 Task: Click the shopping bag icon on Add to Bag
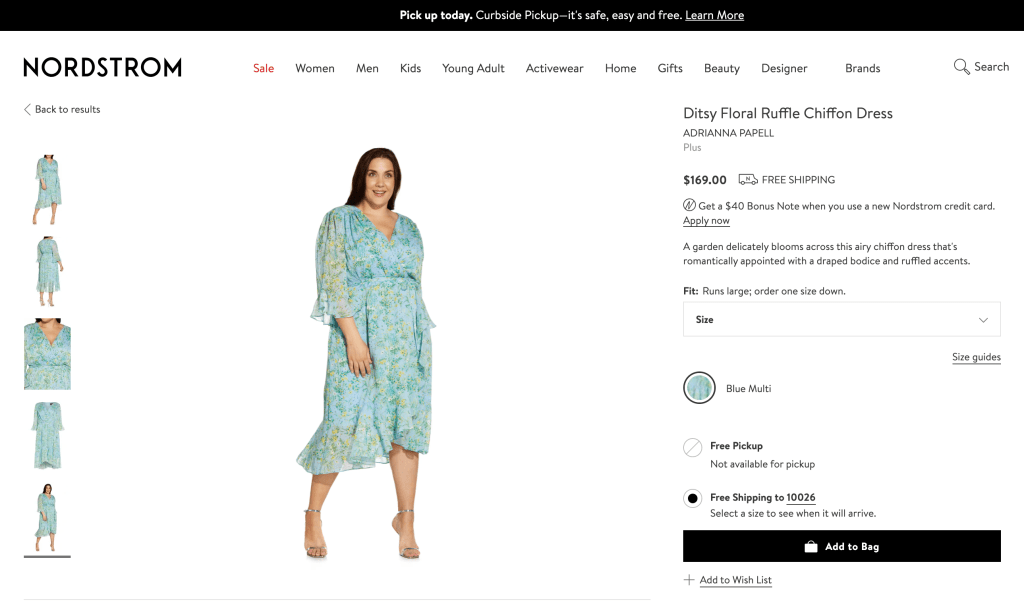811,547
